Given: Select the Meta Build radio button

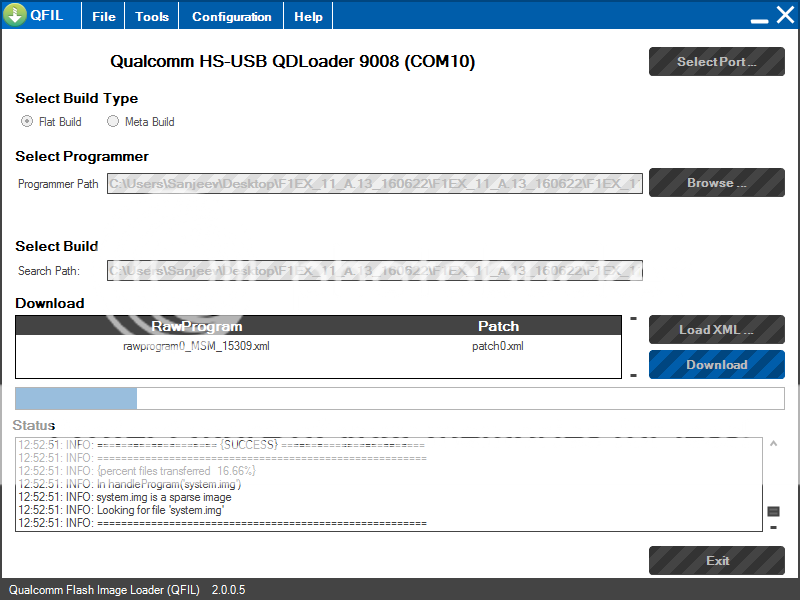Looking at the screenshot, I should pos(113,122).
